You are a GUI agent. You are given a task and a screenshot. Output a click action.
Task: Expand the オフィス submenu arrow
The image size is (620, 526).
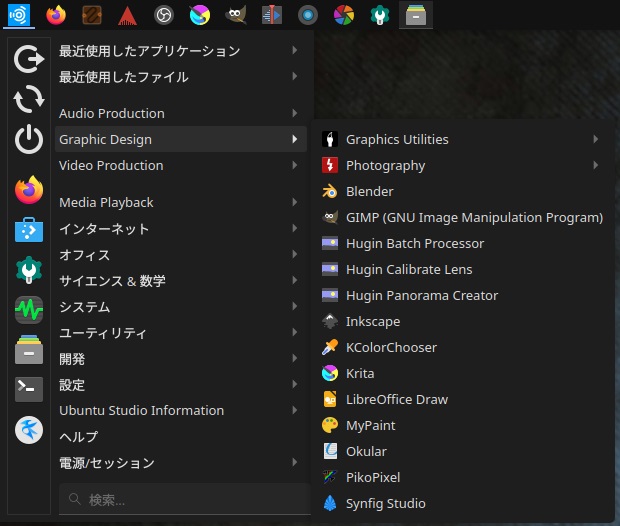point(295,254)
